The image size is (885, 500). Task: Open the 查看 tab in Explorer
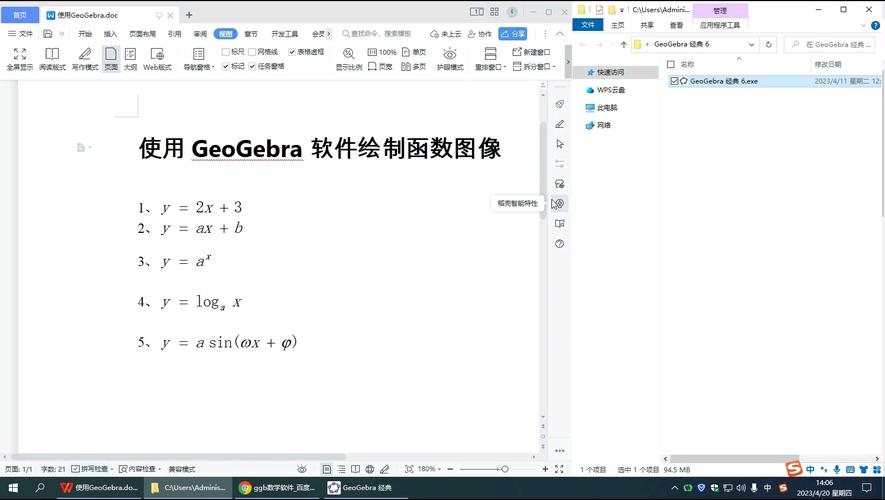676,25
